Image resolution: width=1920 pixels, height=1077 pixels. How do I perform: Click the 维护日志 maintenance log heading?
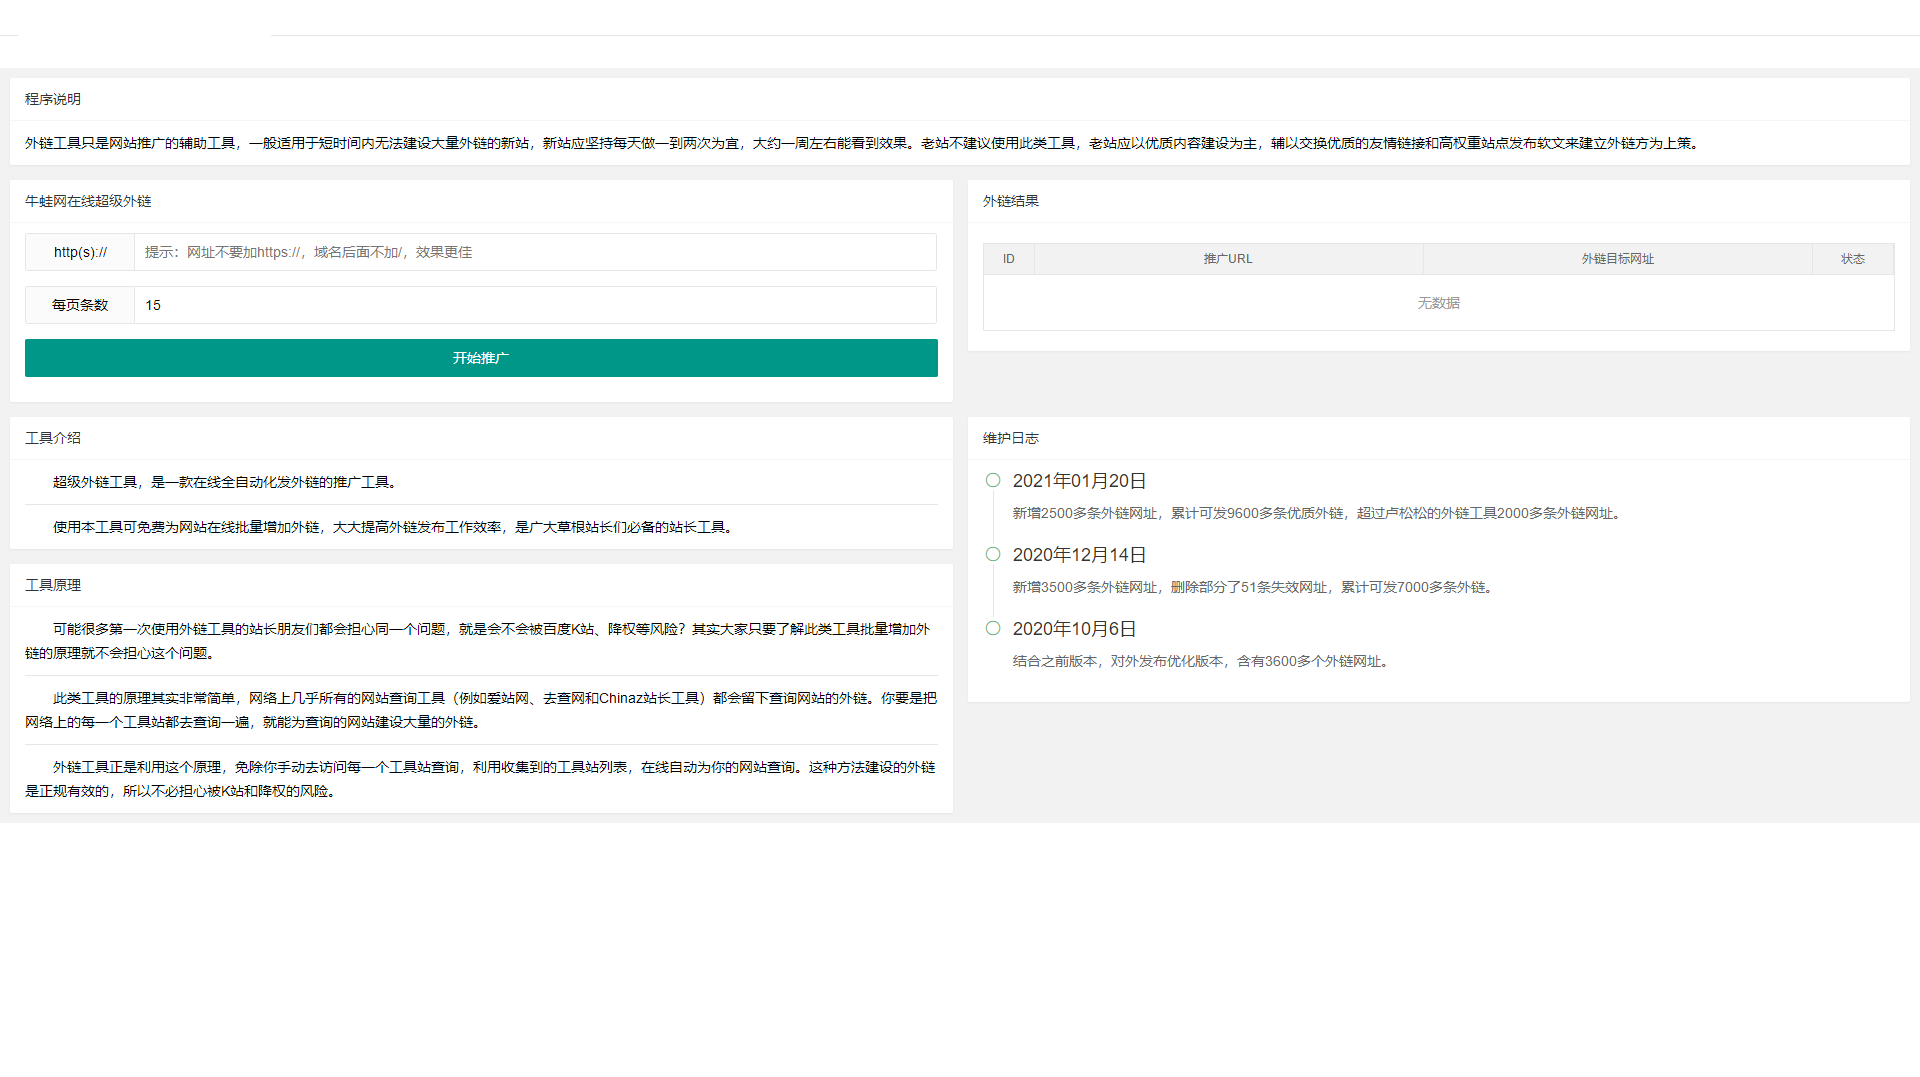tap(1010, 438)
